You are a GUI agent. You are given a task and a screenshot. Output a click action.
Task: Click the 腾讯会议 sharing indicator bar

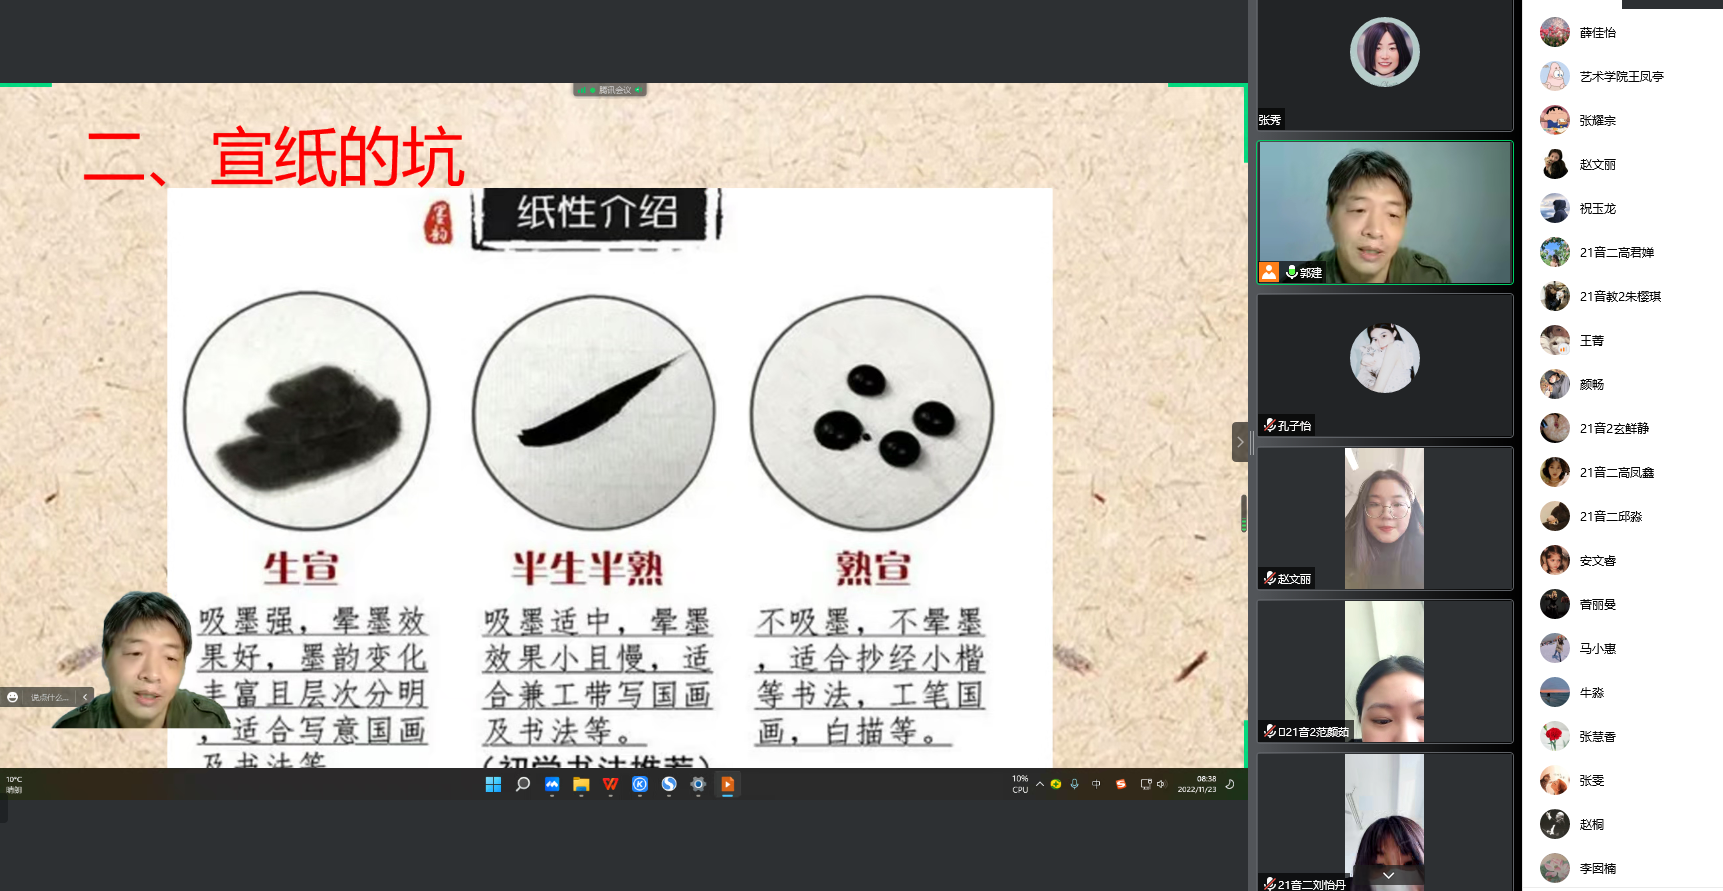click(610, 90)
